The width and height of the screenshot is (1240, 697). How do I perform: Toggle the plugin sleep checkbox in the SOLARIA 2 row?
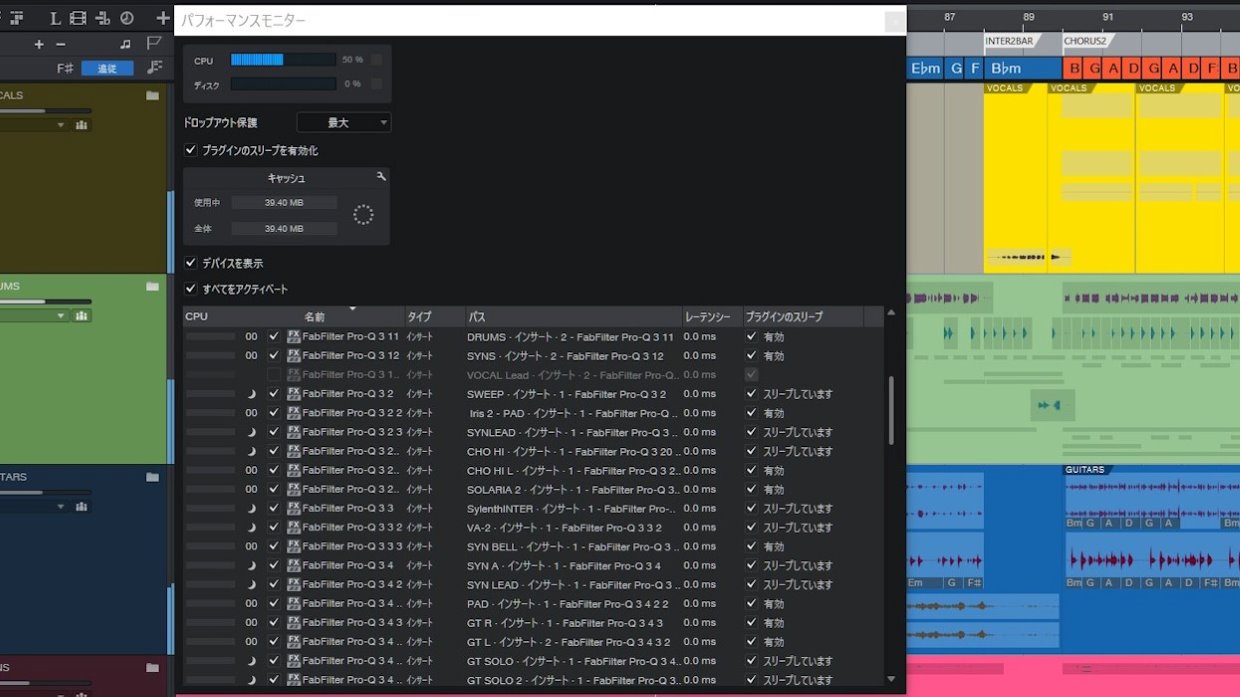(x=752, y=490)
